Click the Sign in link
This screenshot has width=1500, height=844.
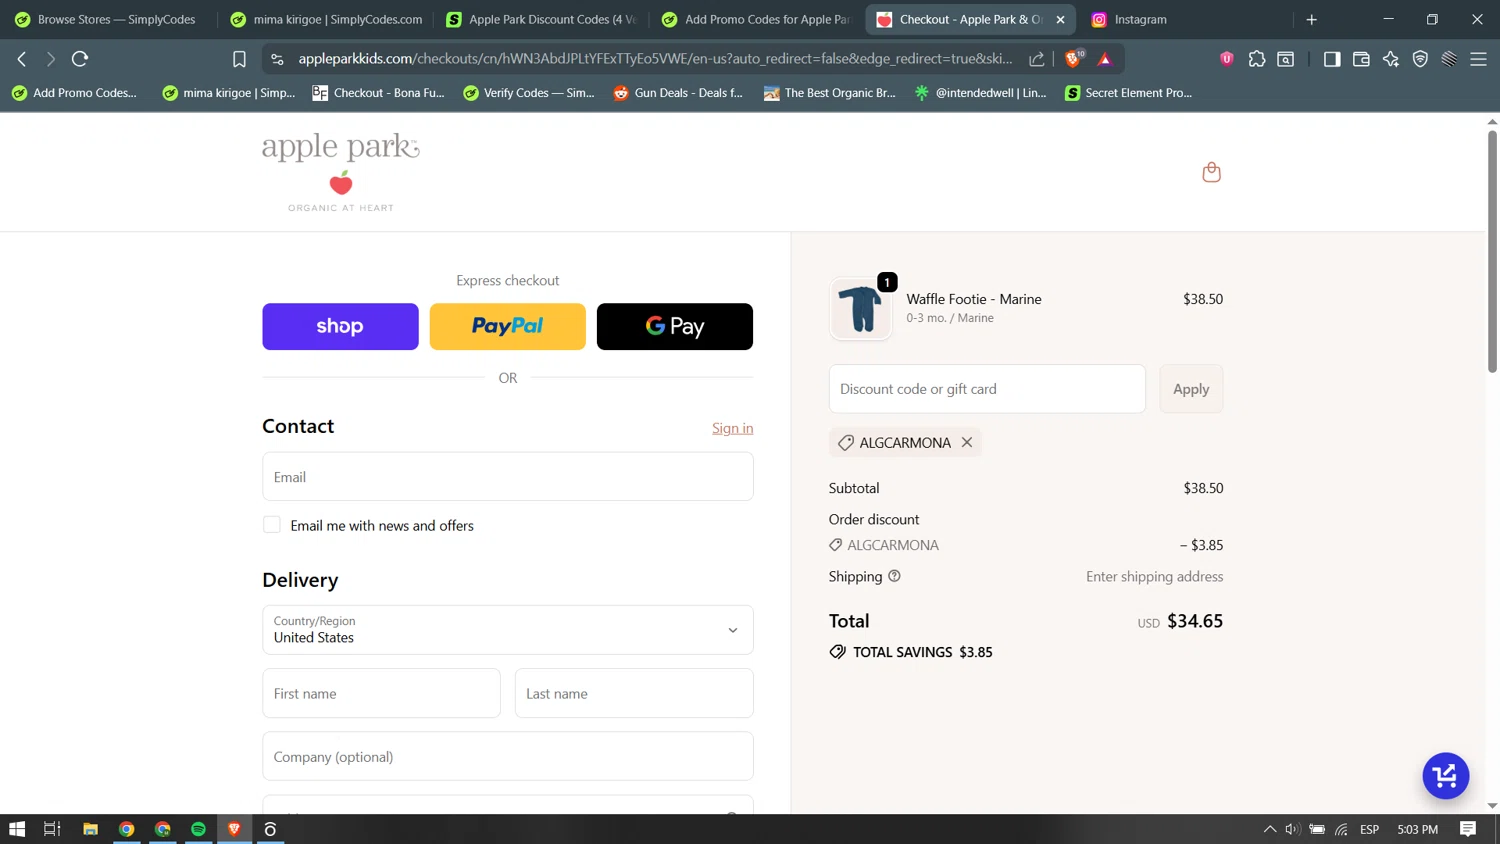coord(733,428)
